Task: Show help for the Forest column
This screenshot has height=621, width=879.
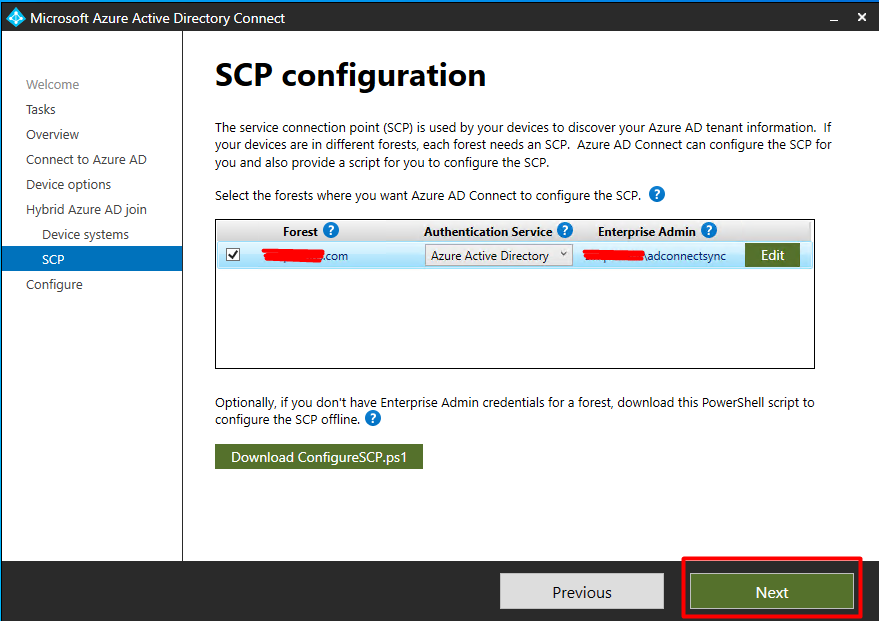Action: point(331,230)
